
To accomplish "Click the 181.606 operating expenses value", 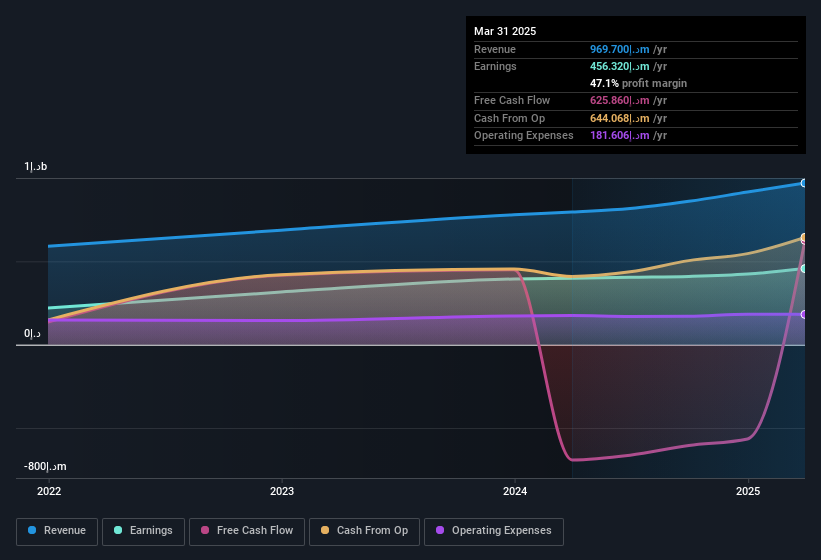I will point(619,136).
